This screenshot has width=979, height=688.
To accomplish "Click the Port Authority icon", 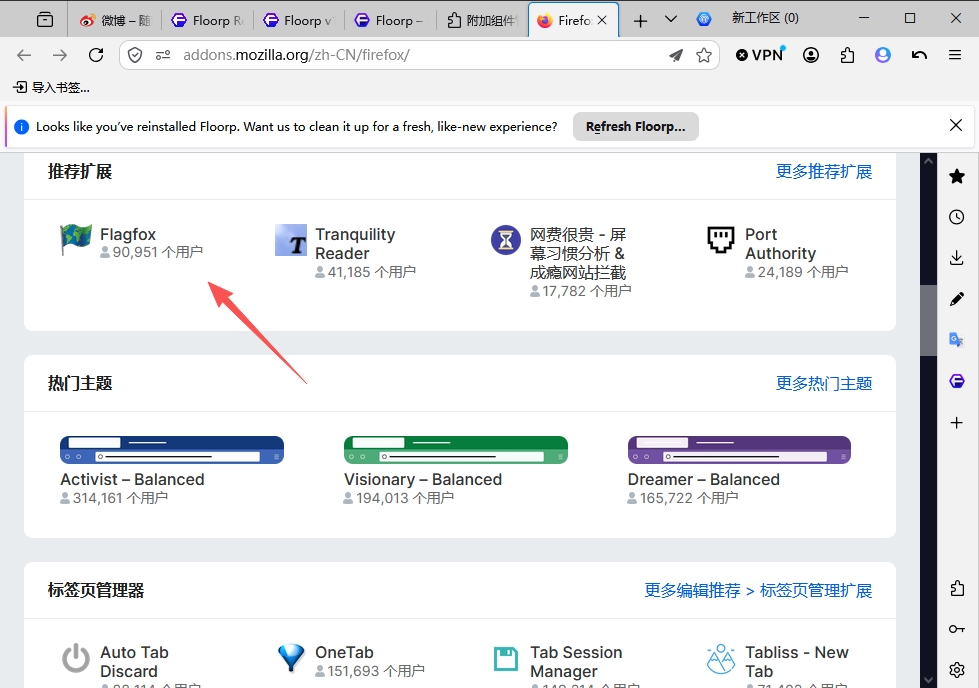I will [x=721, y=240].
